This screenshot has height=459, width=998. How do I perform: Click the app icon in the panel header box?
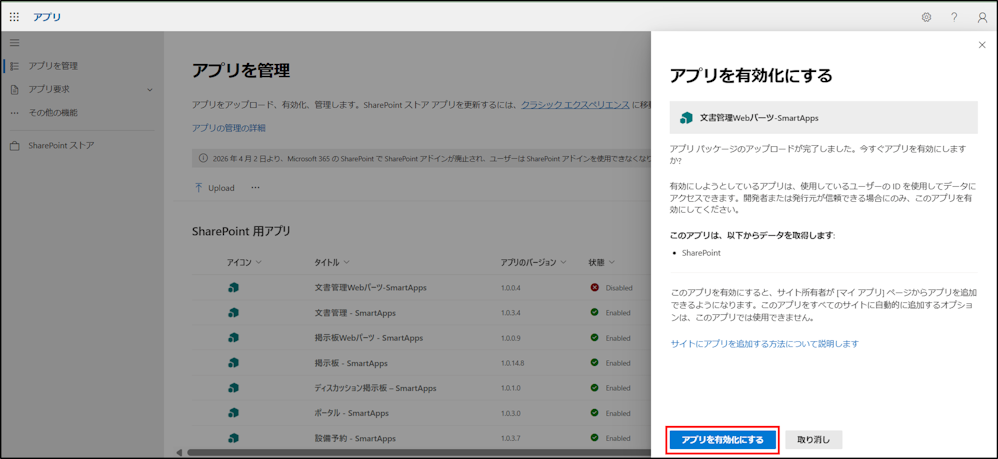tap(686, 118)
